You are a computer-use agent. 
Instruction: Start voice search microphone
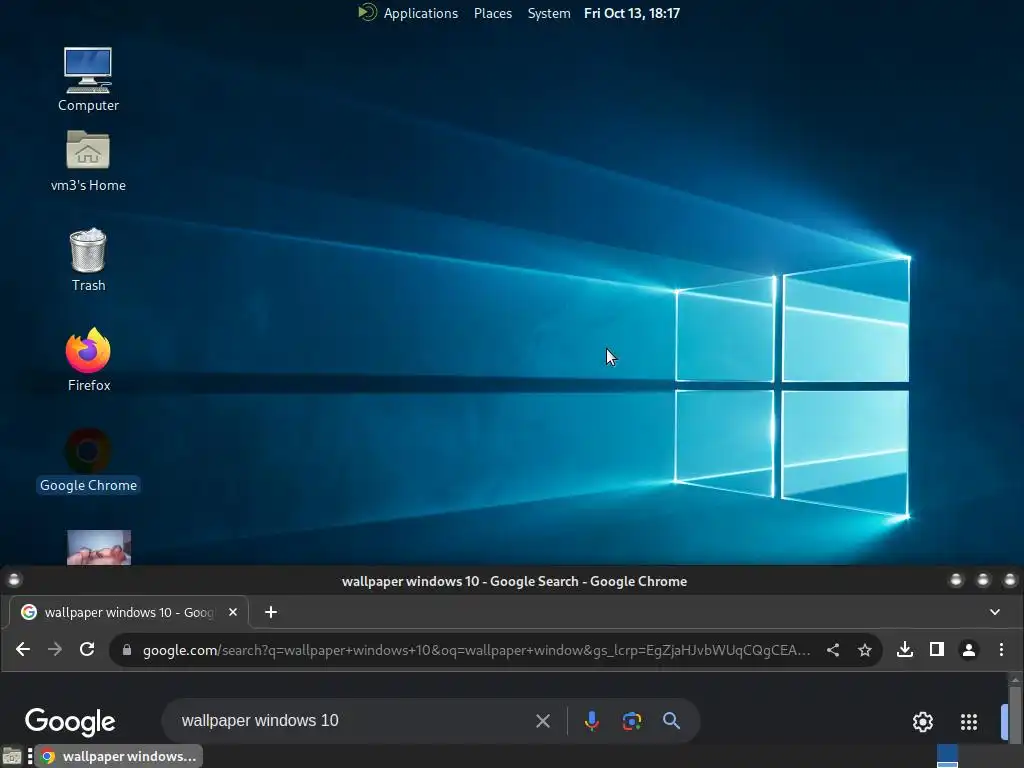592,721
